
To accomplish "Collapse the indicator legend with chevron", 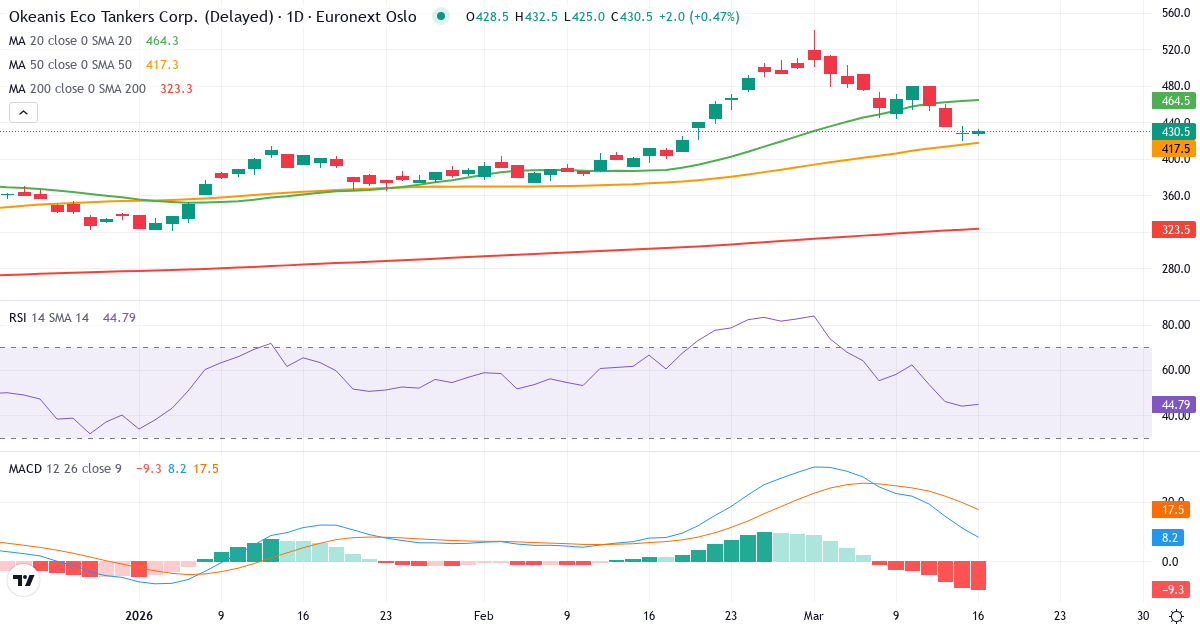I will pos(23,113).
